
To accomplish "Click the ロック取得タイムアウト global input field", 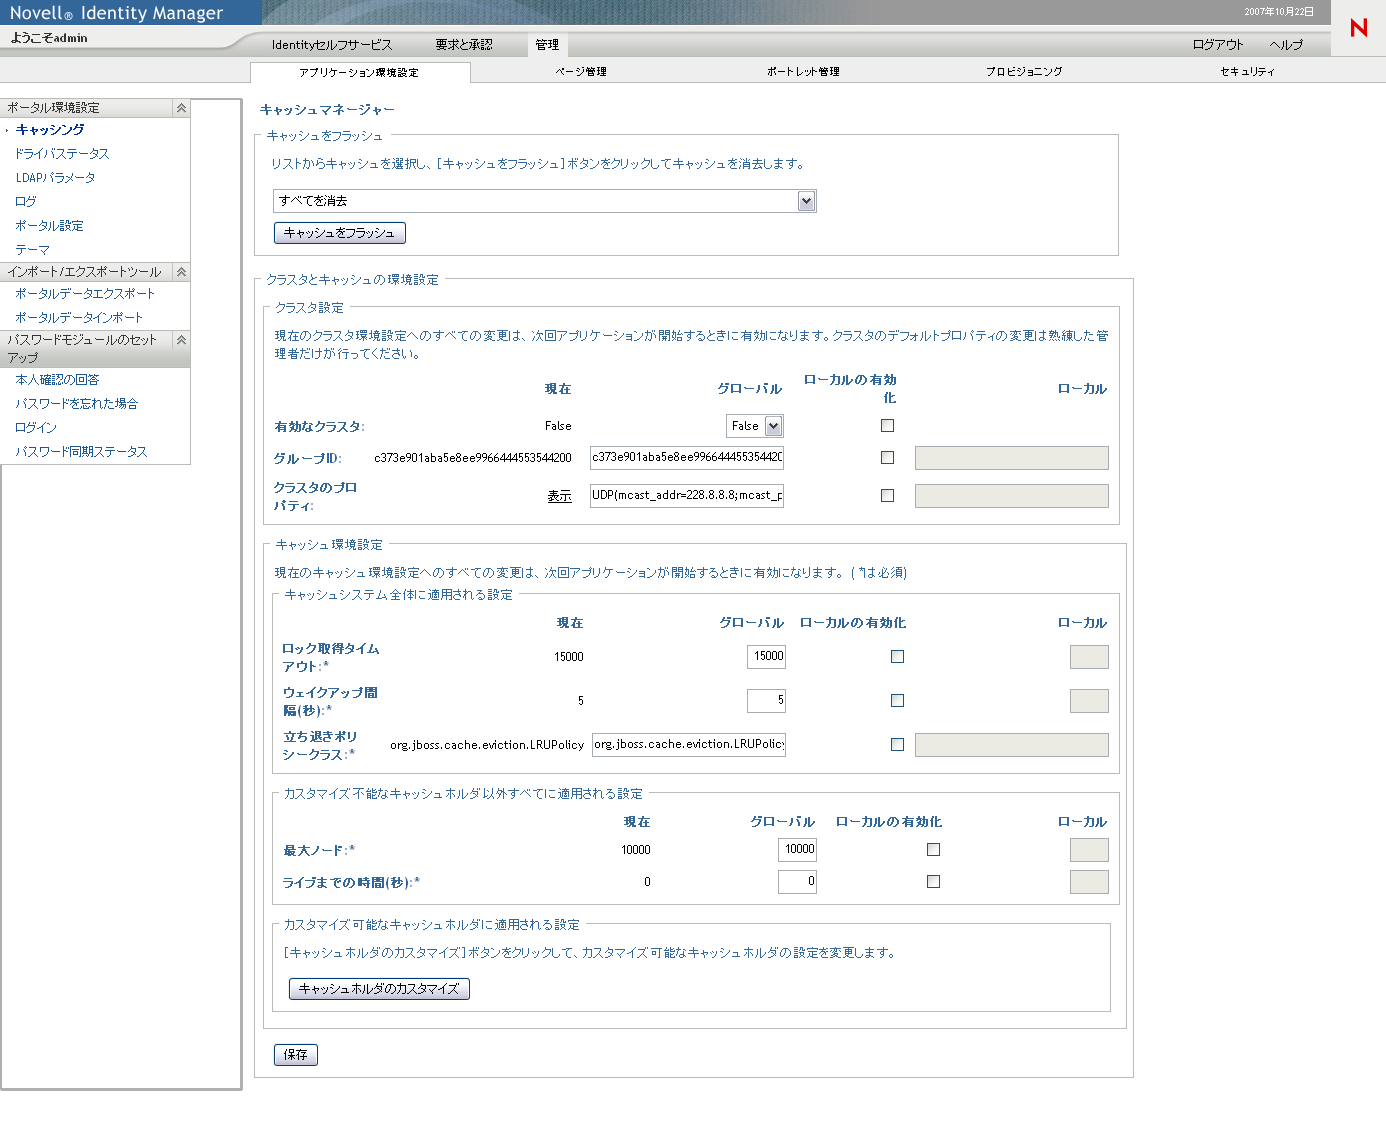I will tap(766, 657).
